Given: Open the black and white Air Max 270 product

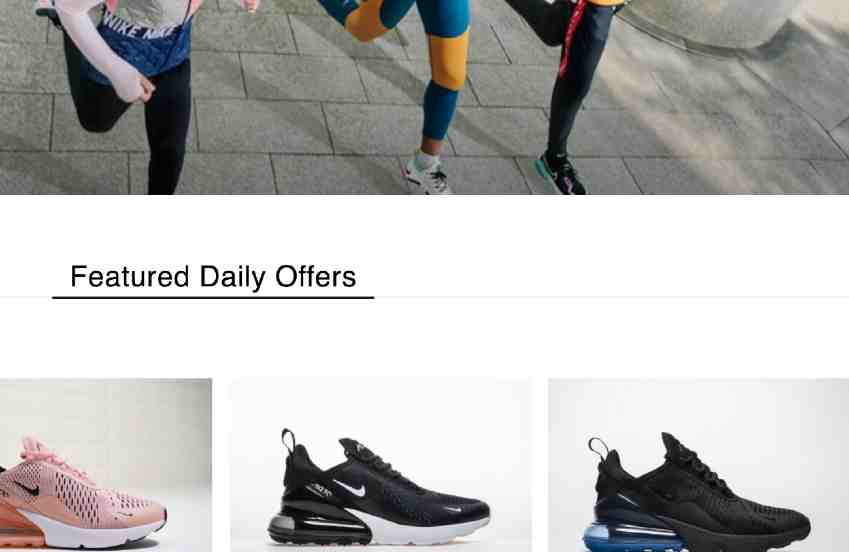Looking at the screenshot, I should [x=381, y=465].
